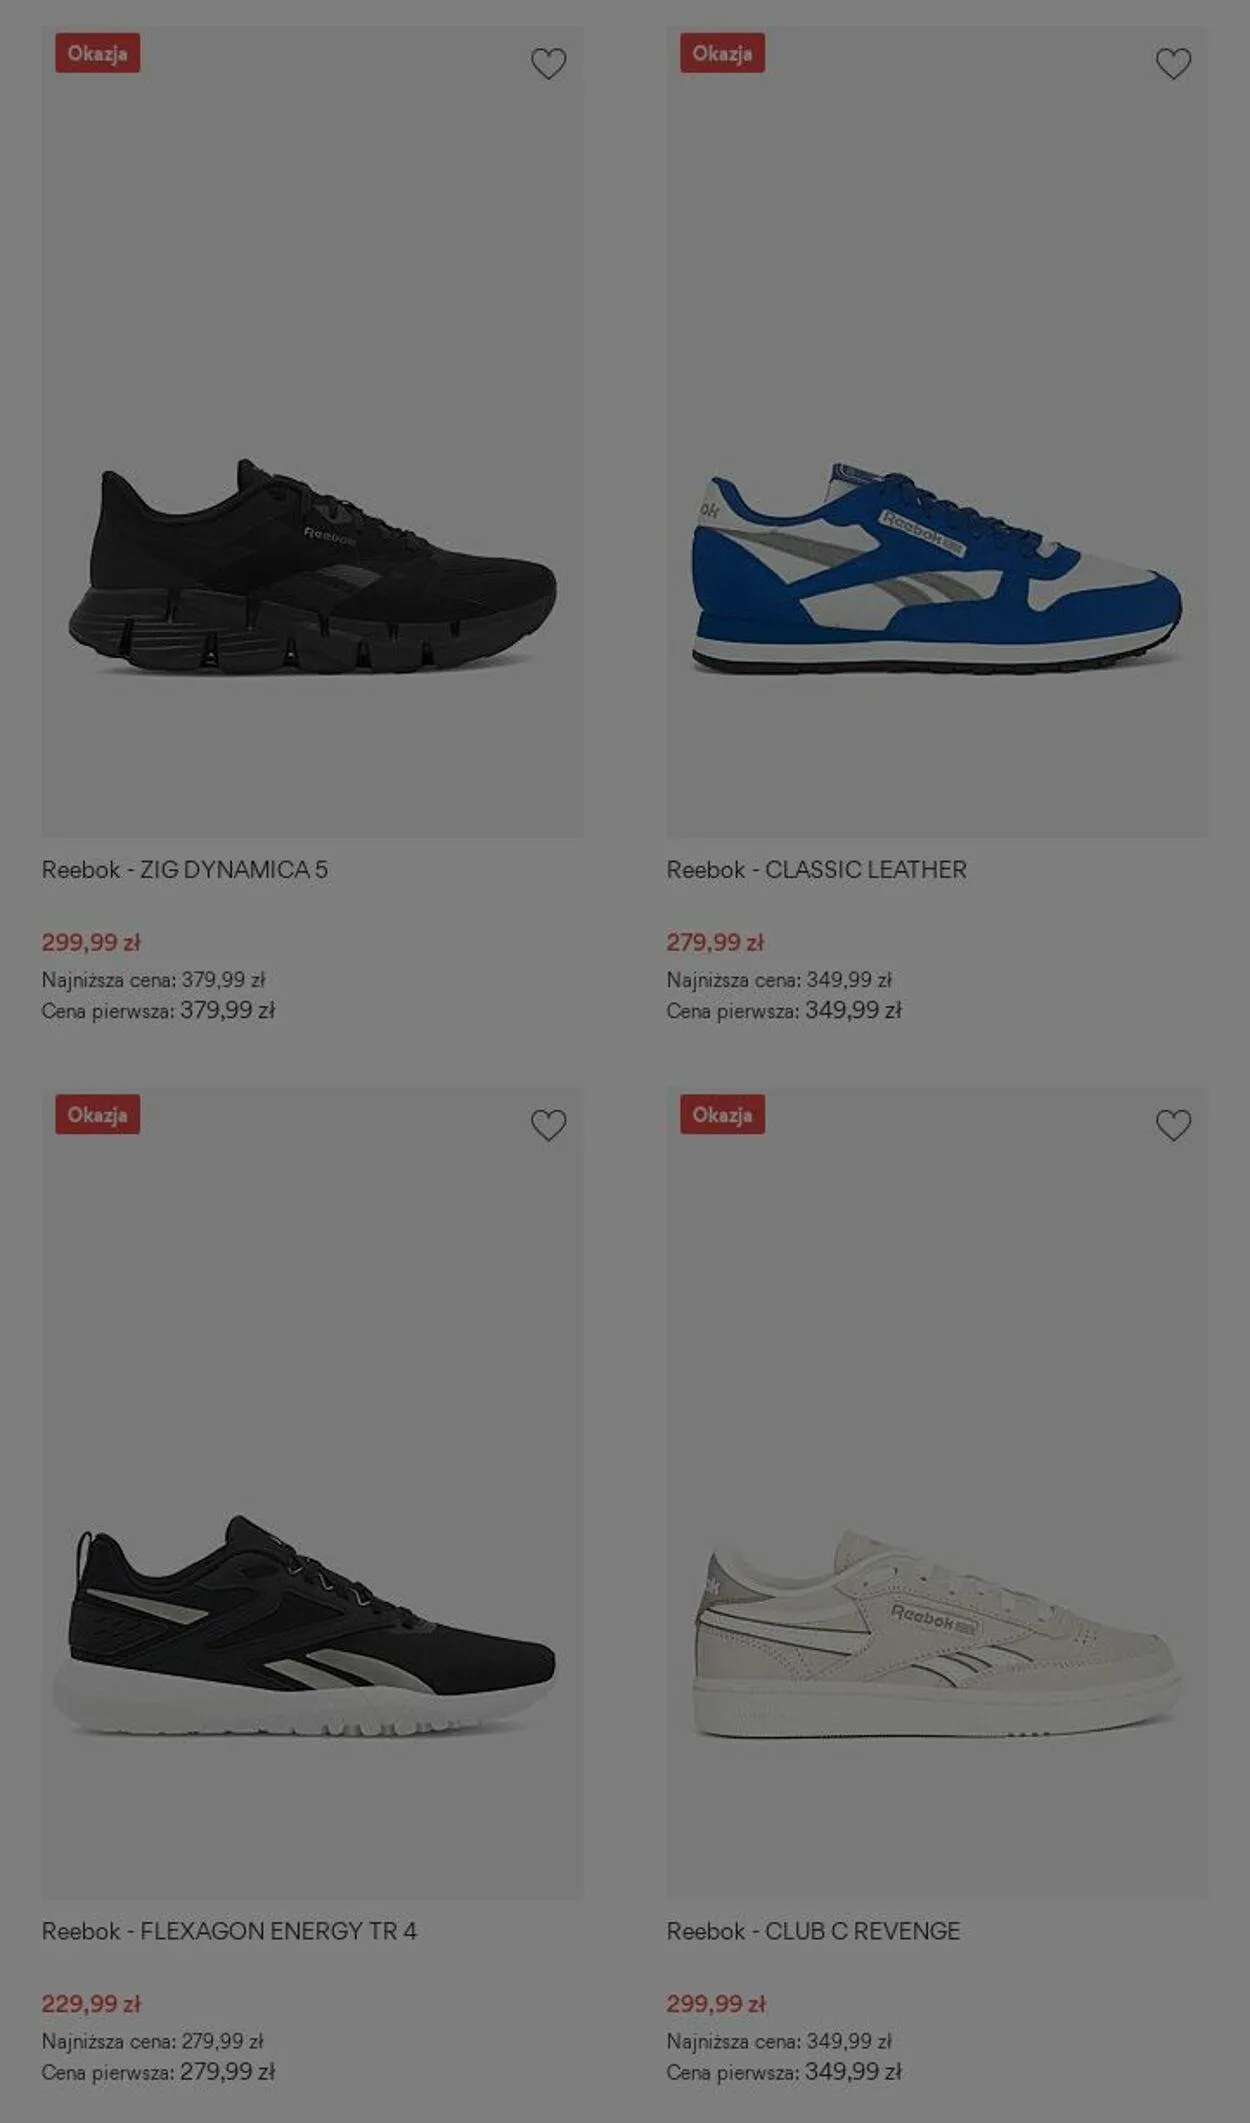
Task: Open Reebok - CLASSIC LEATHER product link
Action: tap(817, 870)
